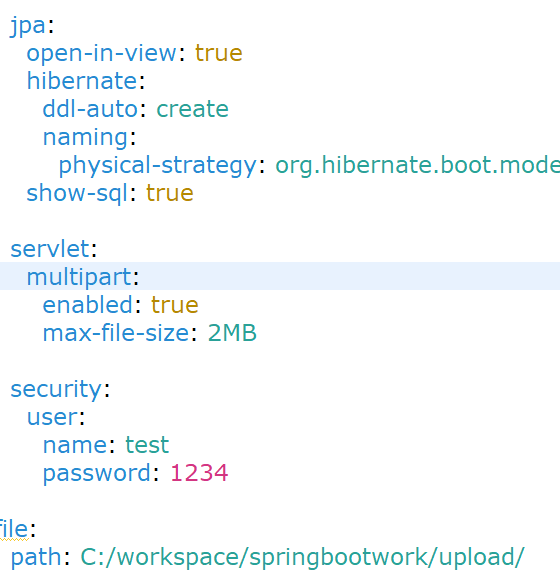Click the 'path' key
Screen dimensions: 560x581
pyautogui.click(x=36, y=558)
